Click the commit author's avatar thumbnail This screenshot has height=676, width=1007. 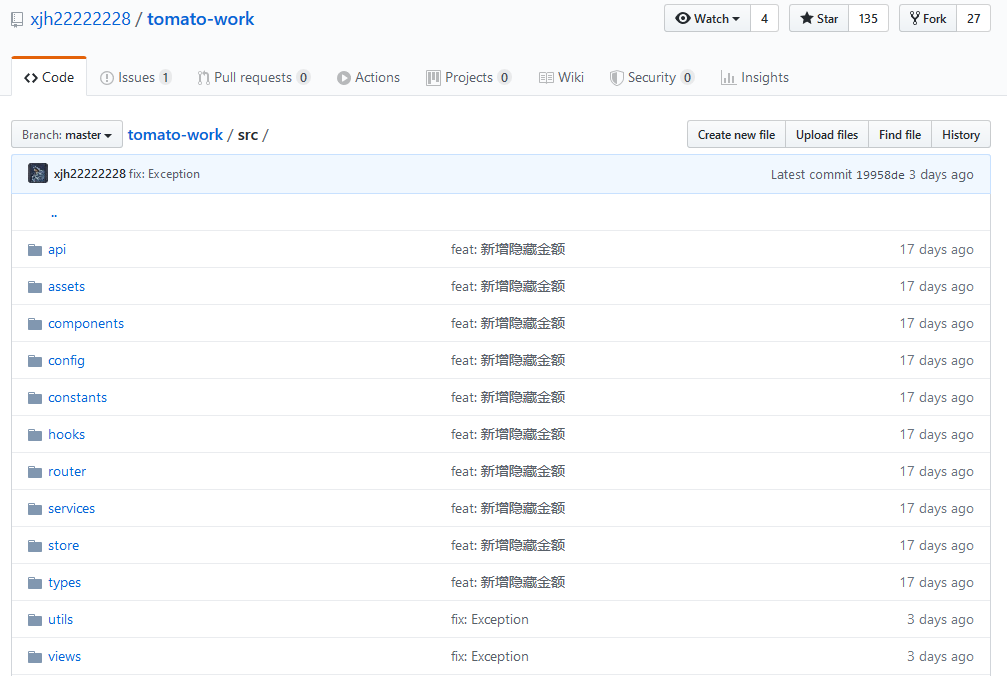(x=37, y=173)
